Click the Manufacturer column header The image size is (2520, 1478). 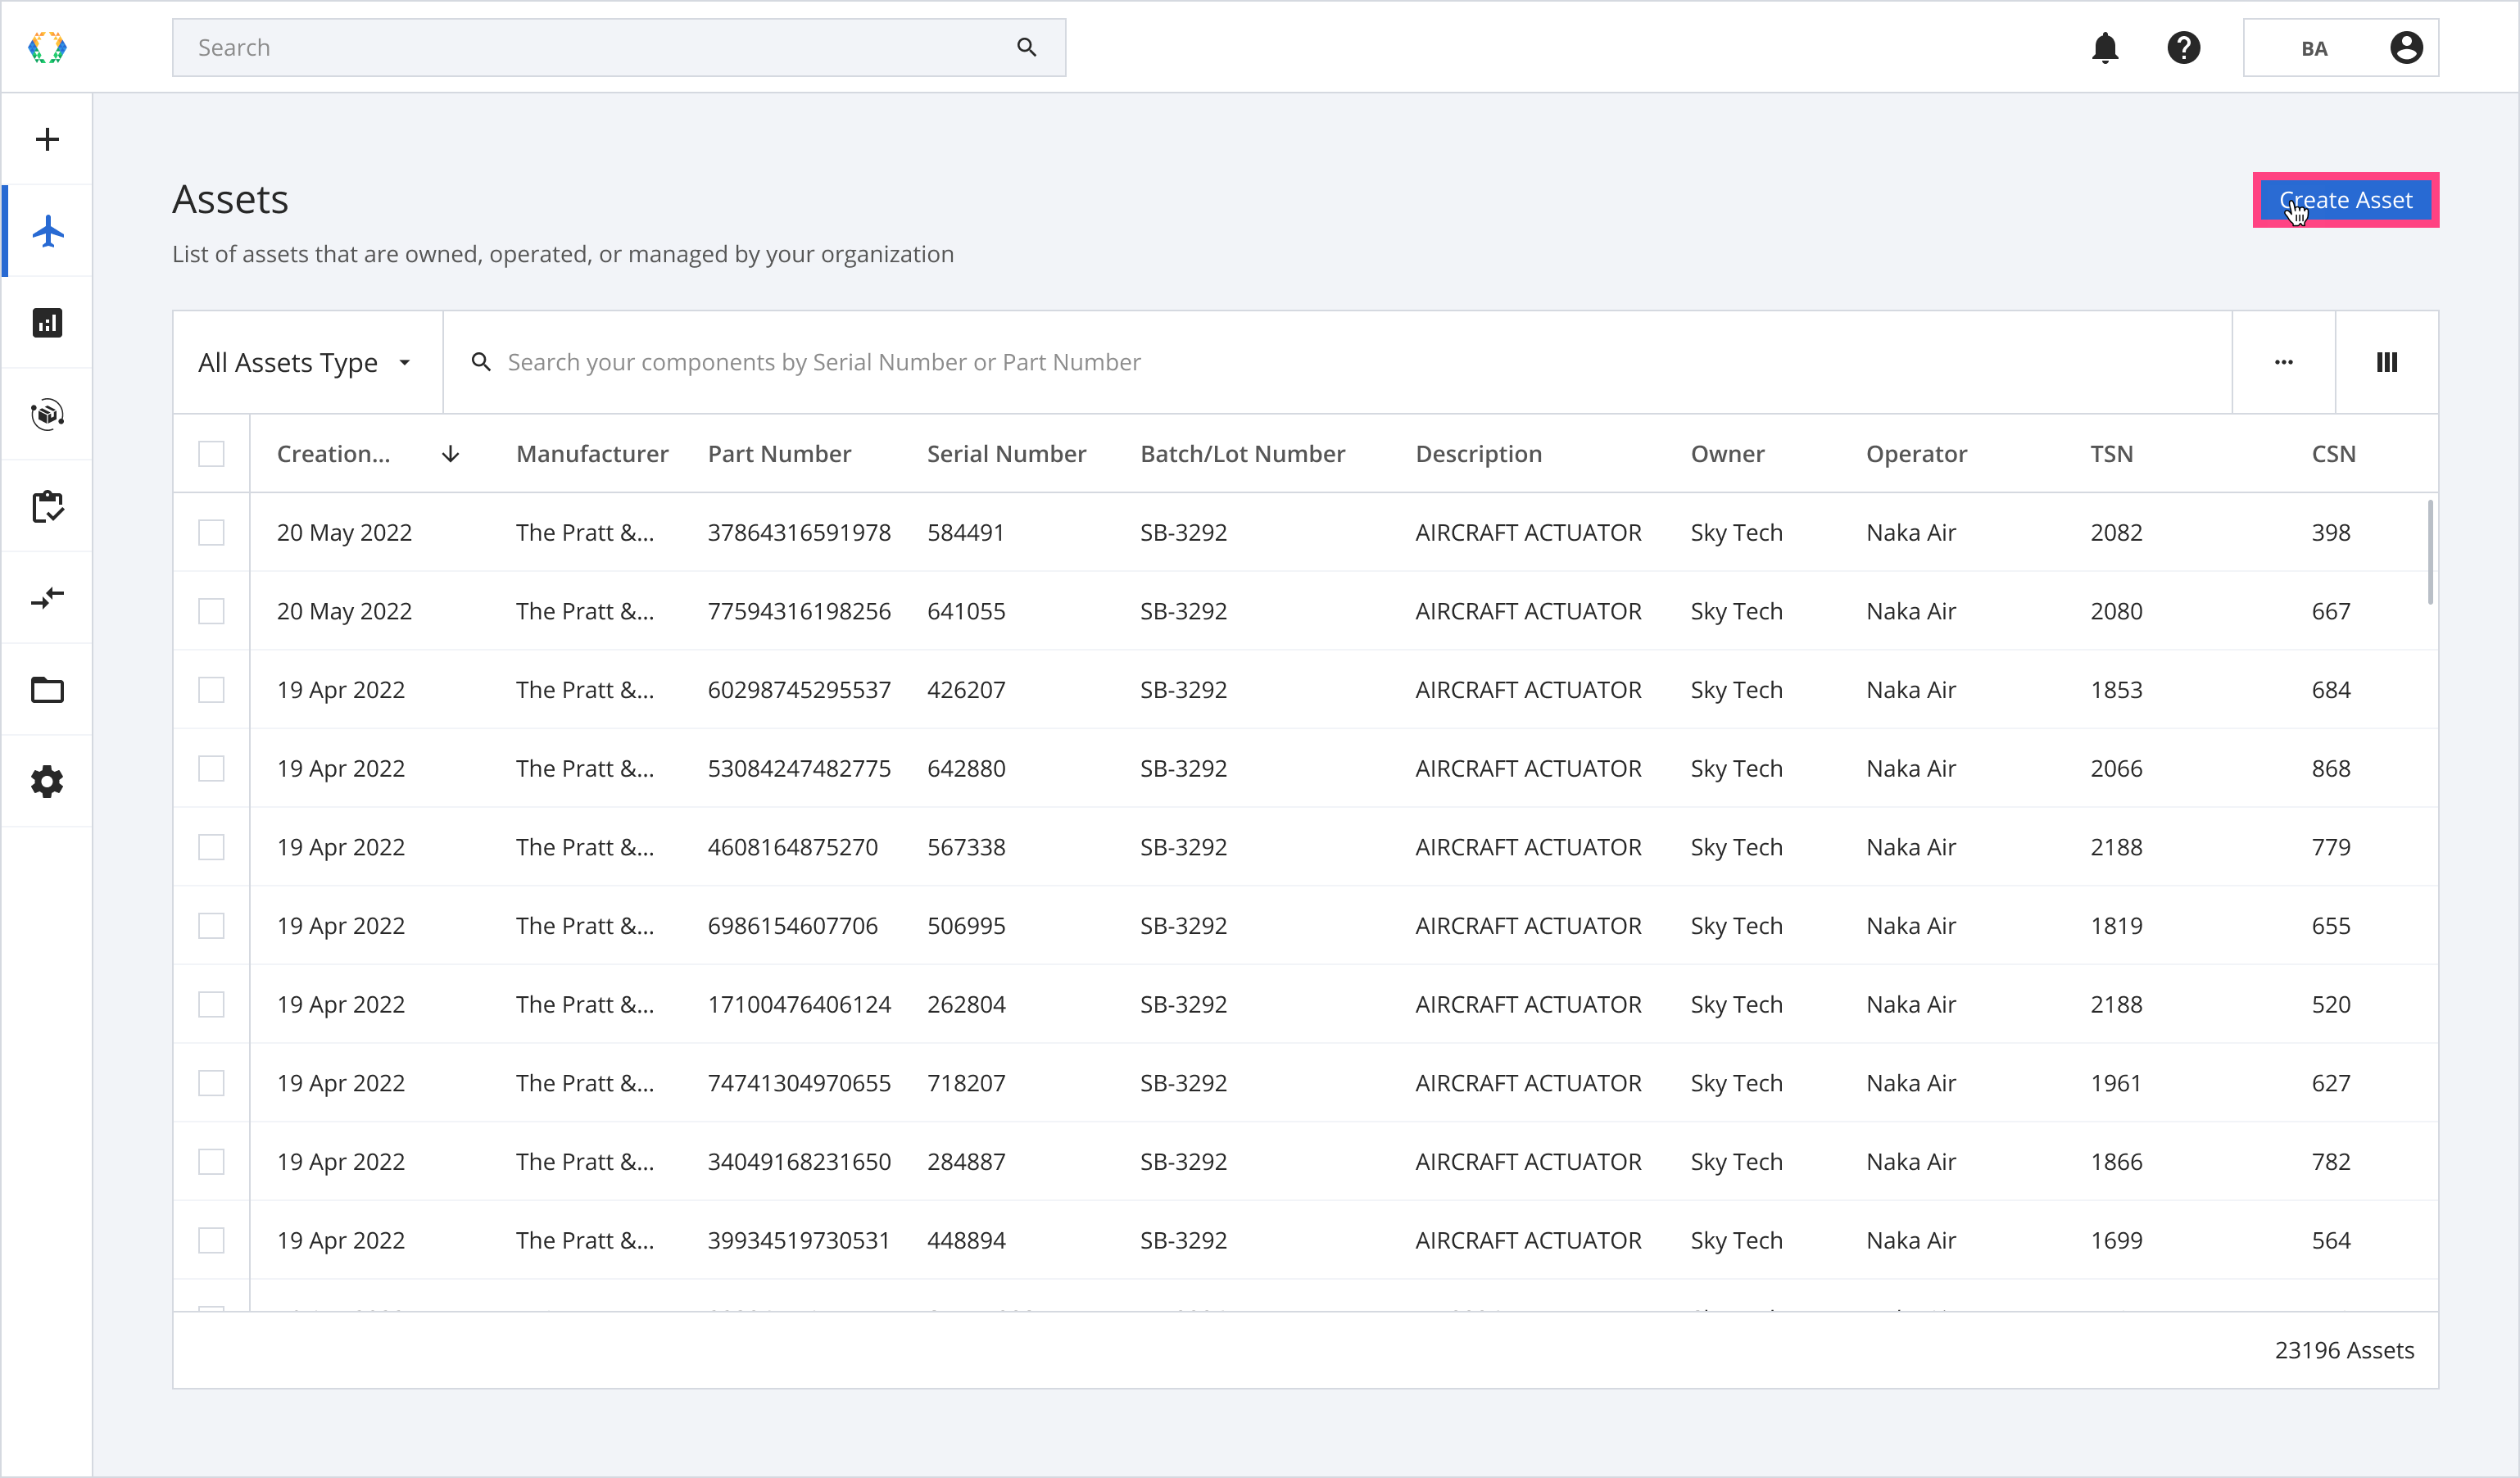pos(592,454)
